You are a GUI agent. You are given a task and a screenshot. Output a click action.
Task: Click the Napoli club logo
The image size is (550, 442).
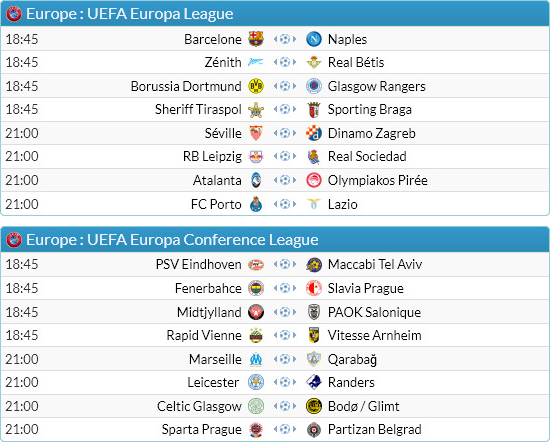point(314,39)
